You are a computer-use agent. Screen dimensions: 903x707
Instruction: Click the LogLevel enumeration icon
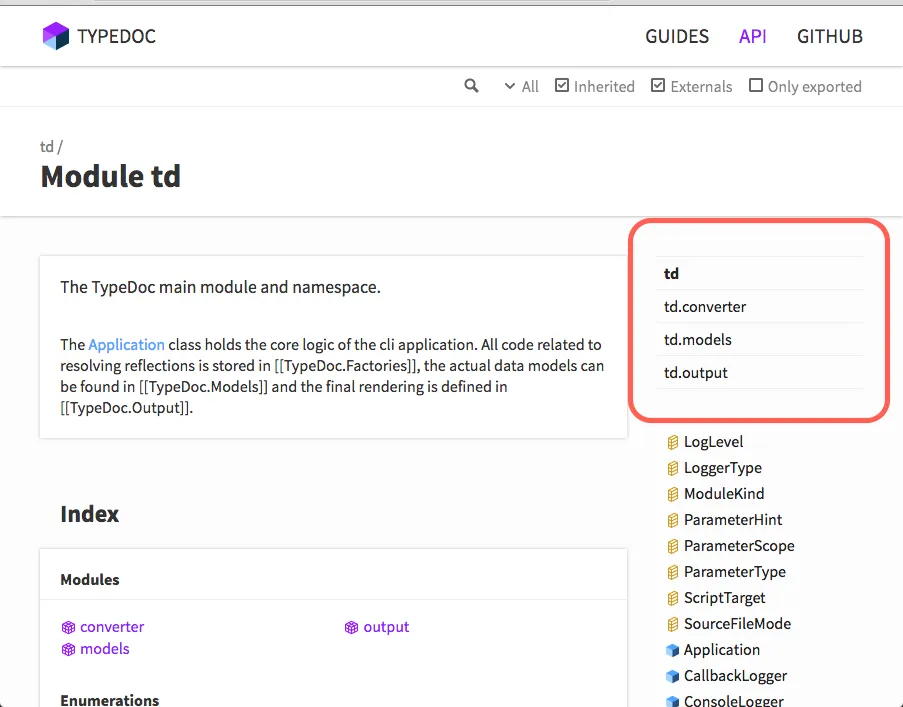coord(672,442)
